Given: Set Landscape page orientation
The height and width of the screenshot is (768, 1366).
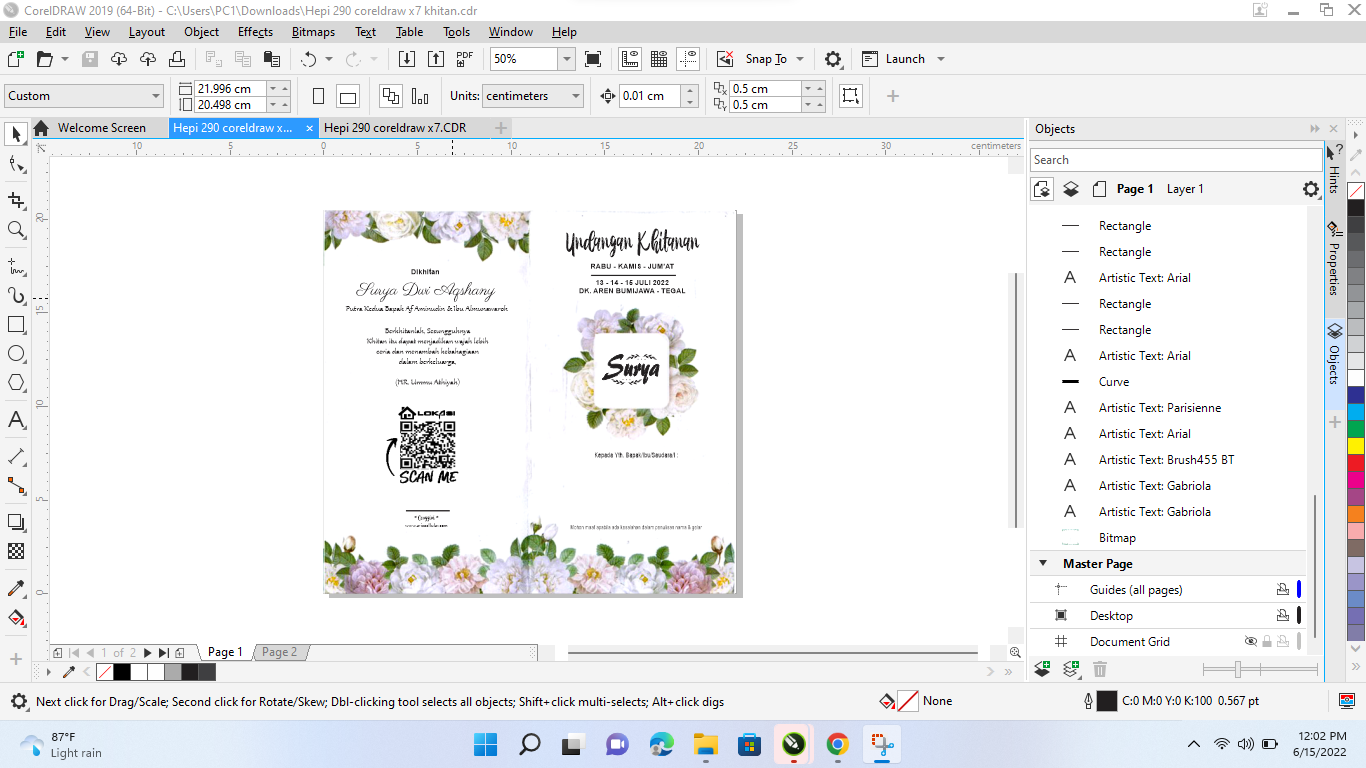Looking at the screenshot, I should click(348, 96).
